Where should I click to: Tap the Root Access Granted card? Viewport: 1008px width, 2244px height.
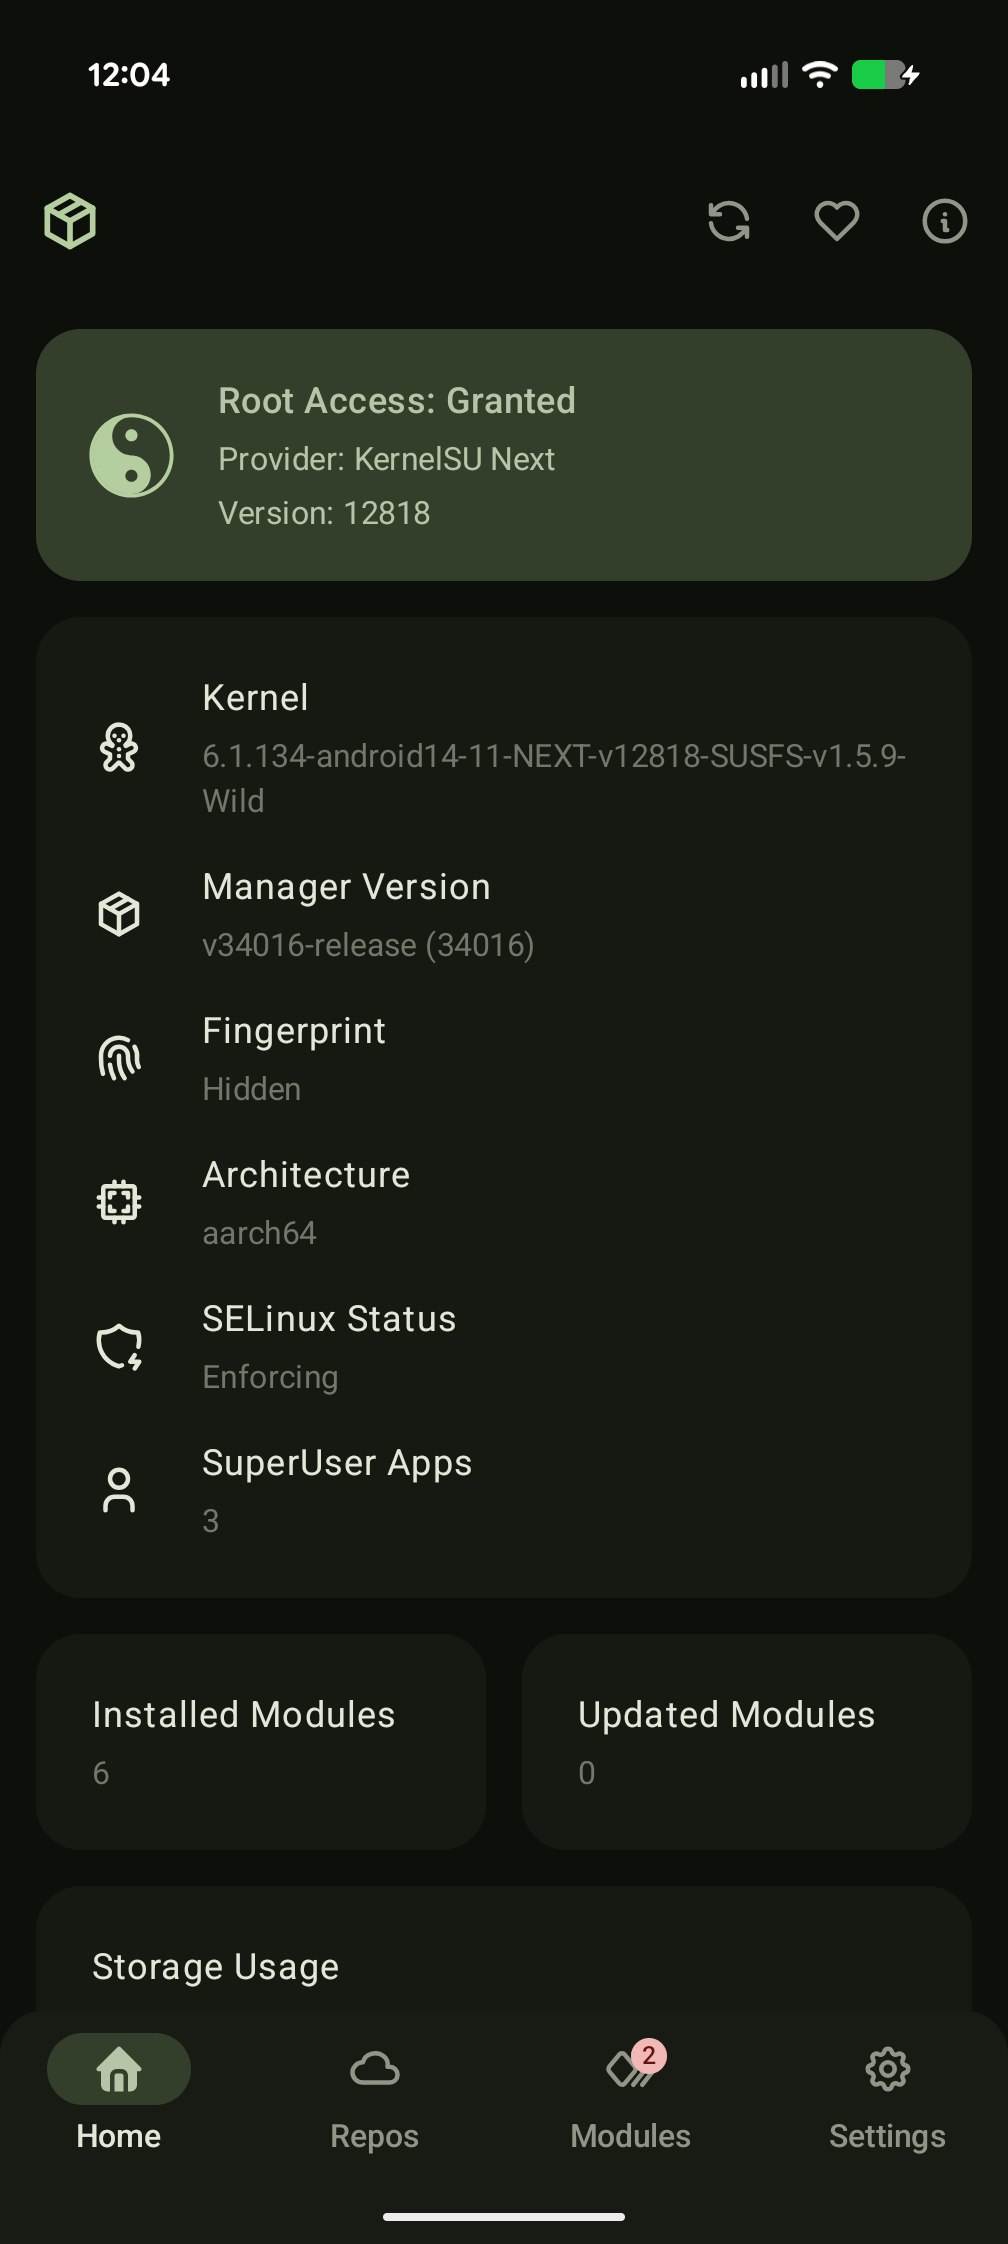[x=504, y=455]
